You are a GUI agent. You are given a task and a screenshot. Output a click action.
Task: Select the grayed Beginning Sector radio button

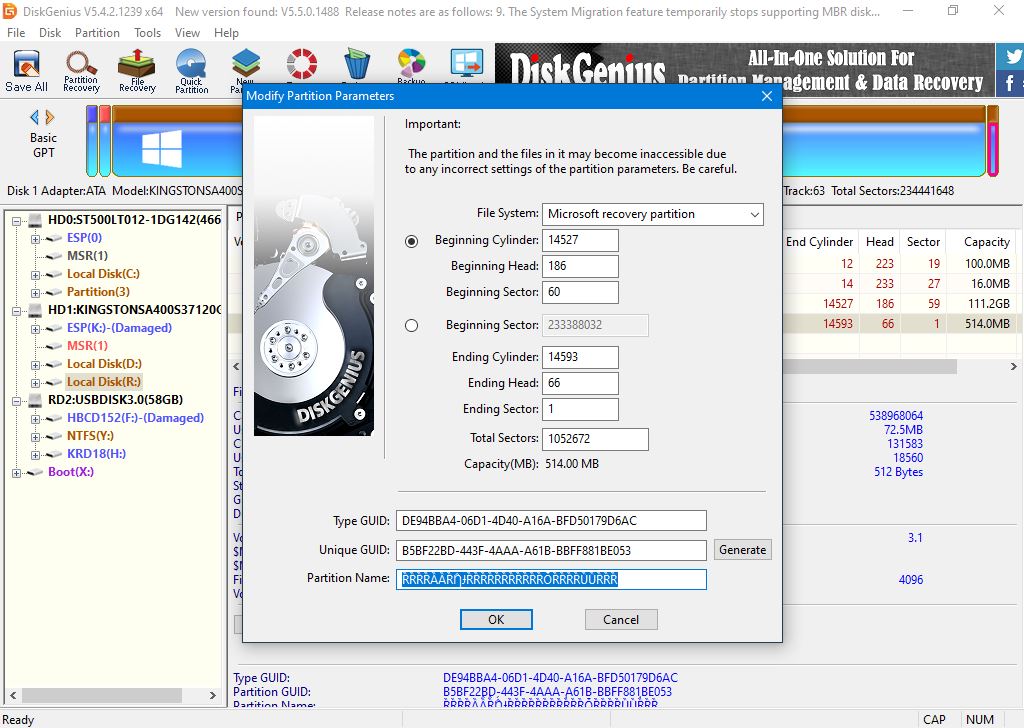point(412,325)
